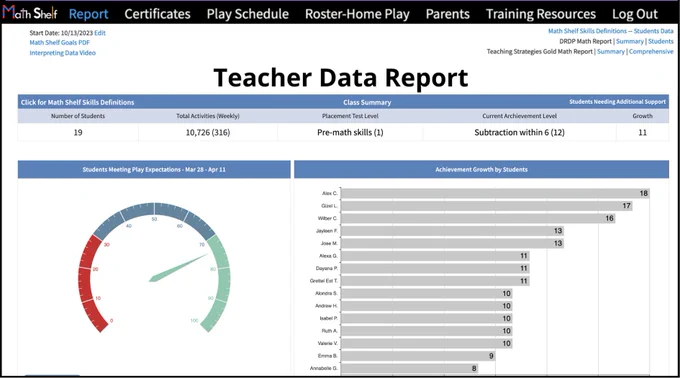Click Alex C.'s bar showing 18
This screenshot has width=680, height=378.
point(495,193)
